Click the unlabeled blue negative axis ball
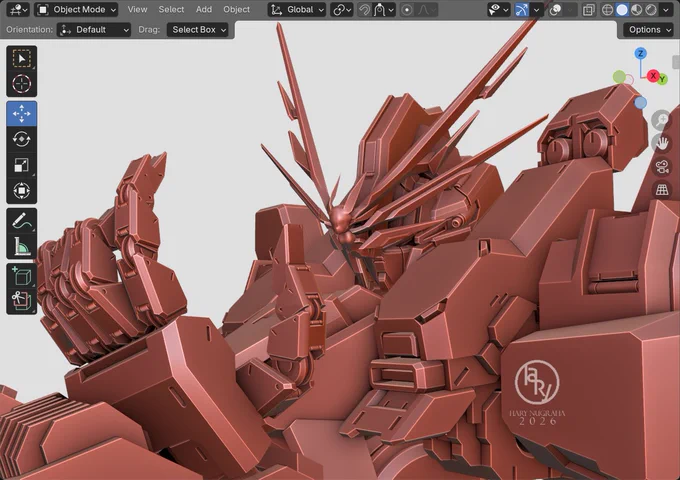The width and height of the screenshot is (680, 480). pos(641,103)
